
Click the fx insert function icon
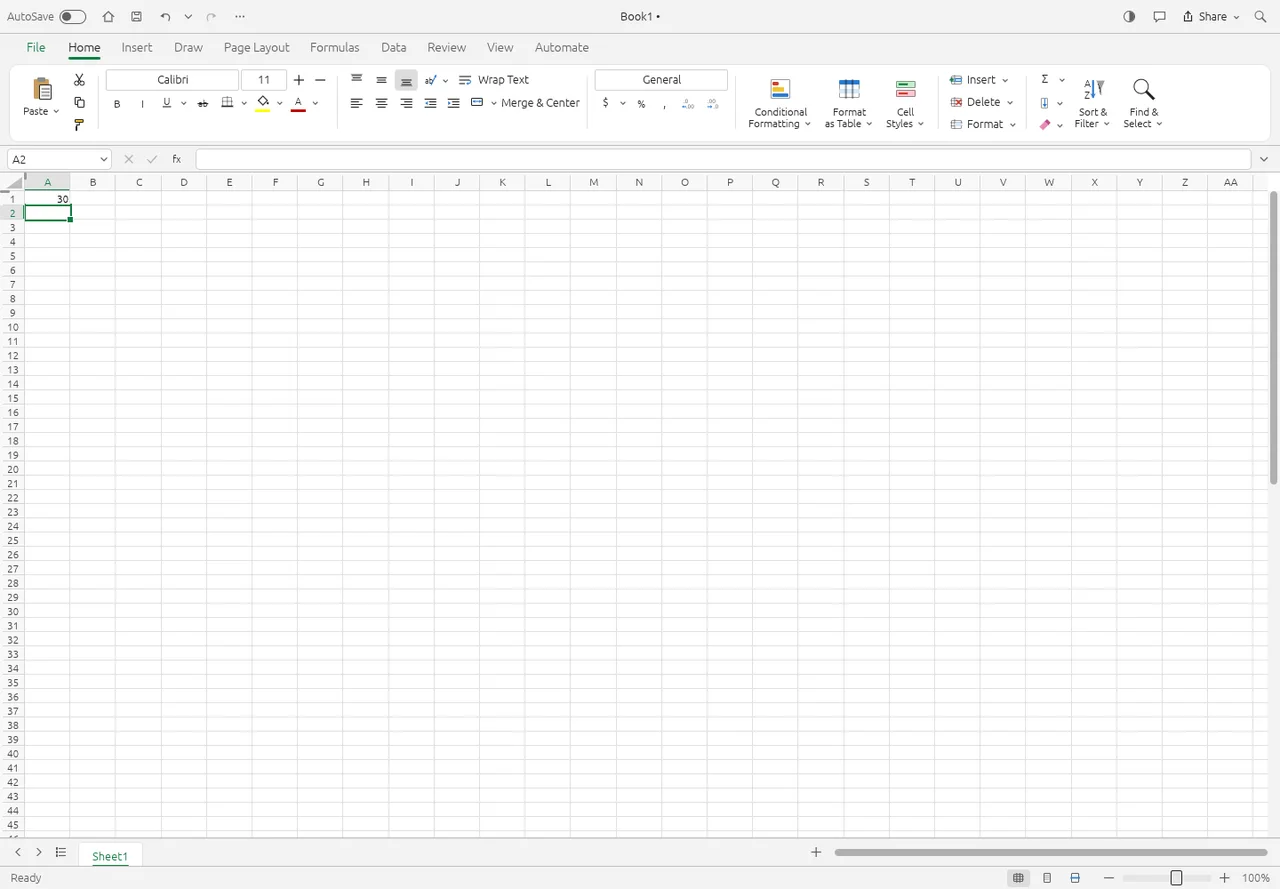(177, 159)
